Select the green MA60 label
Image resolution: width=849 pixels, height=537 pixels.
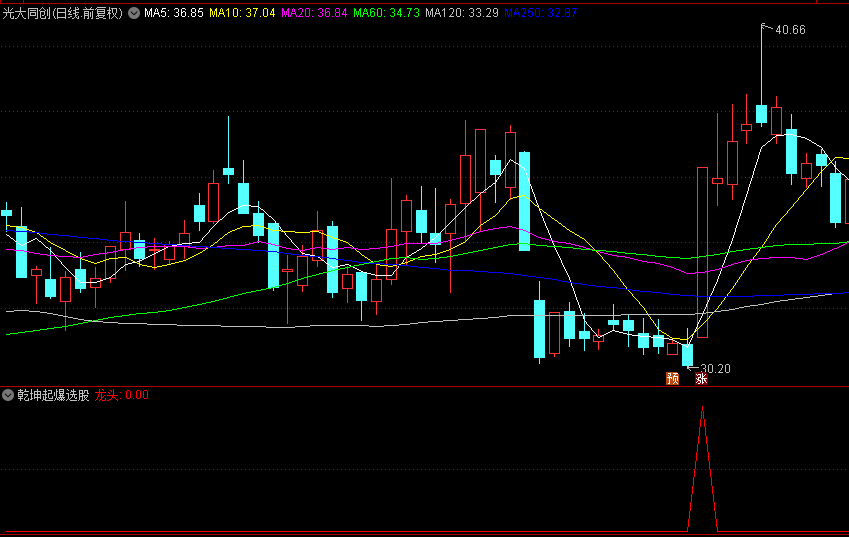tap(386, 13)
